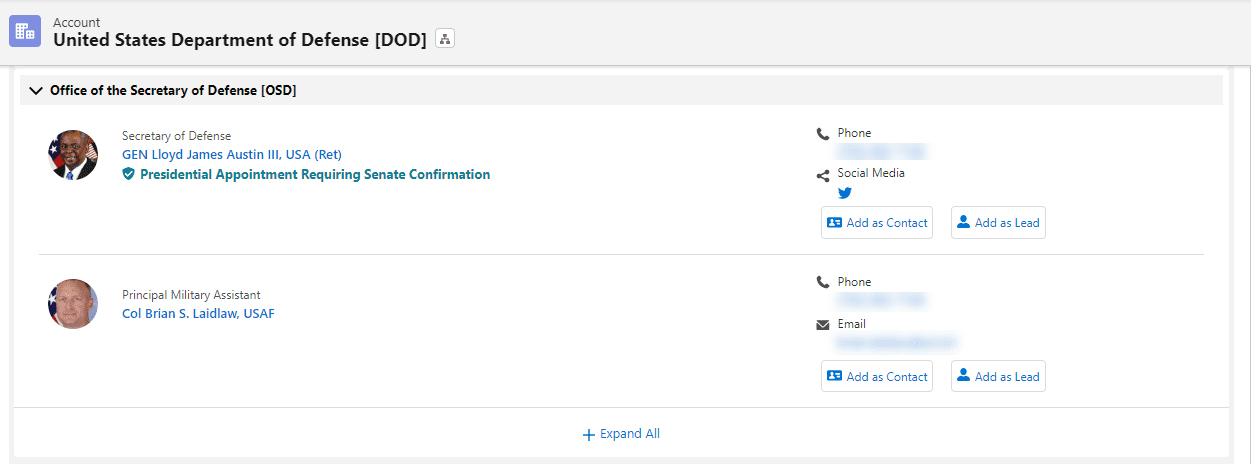Click the phone icon for Secretary of Defense
The image size is (1251, 464).
pyautogui.click(x=823, y=134)
